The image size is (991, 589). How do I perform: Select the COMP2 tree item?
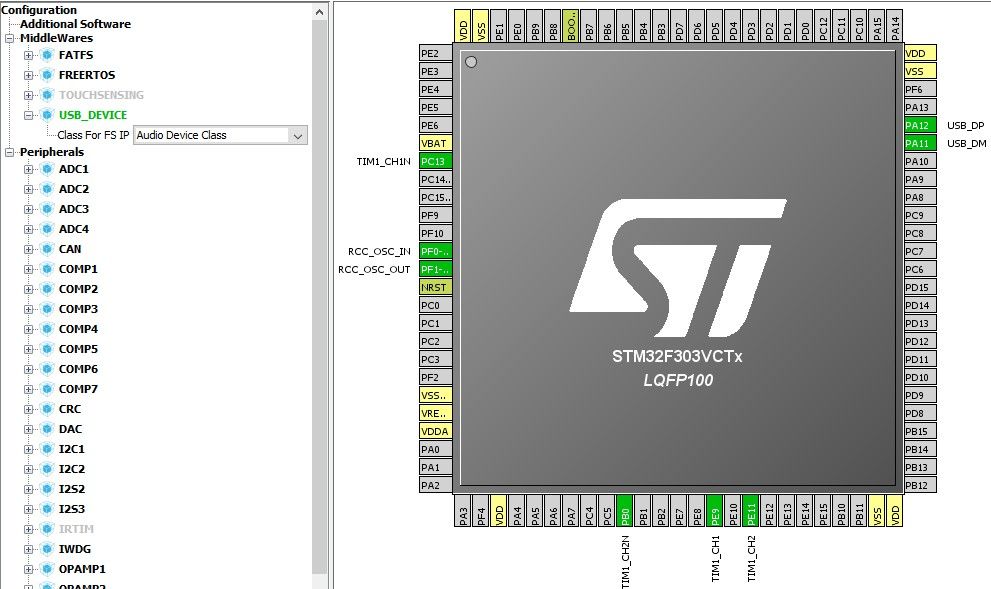click(78, 289)
